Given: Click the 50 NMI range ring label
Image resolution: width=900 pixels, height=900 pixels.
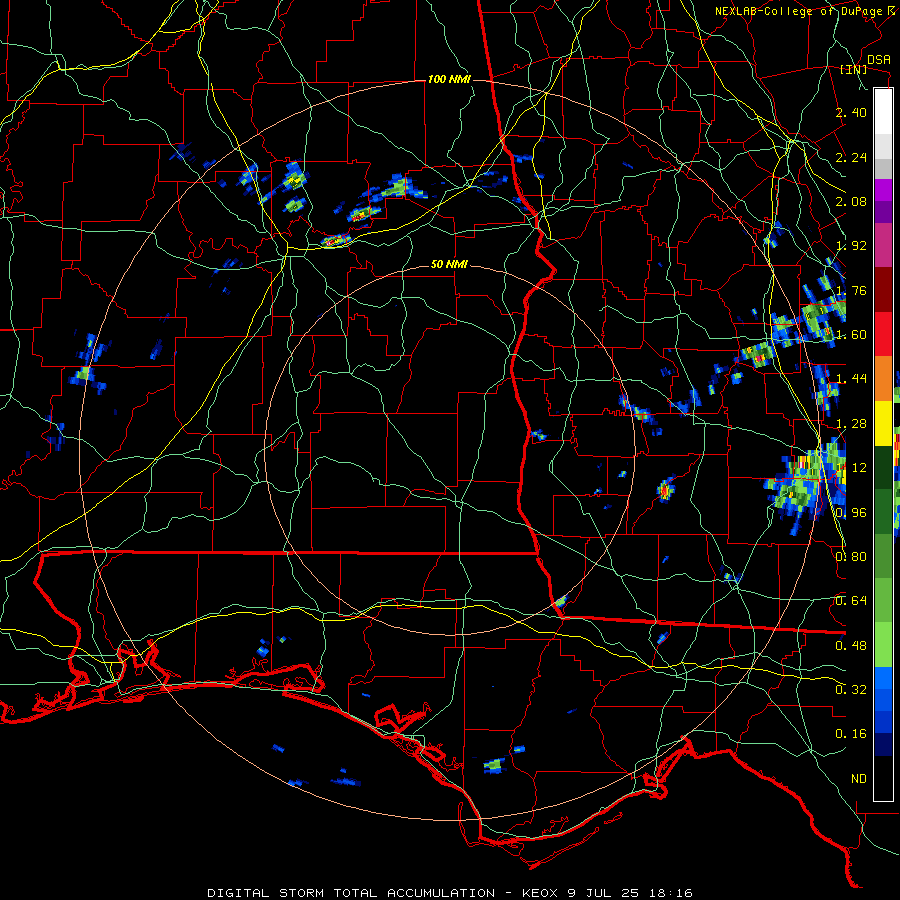Looking at the screenshot, I should (x=449, y=264).
